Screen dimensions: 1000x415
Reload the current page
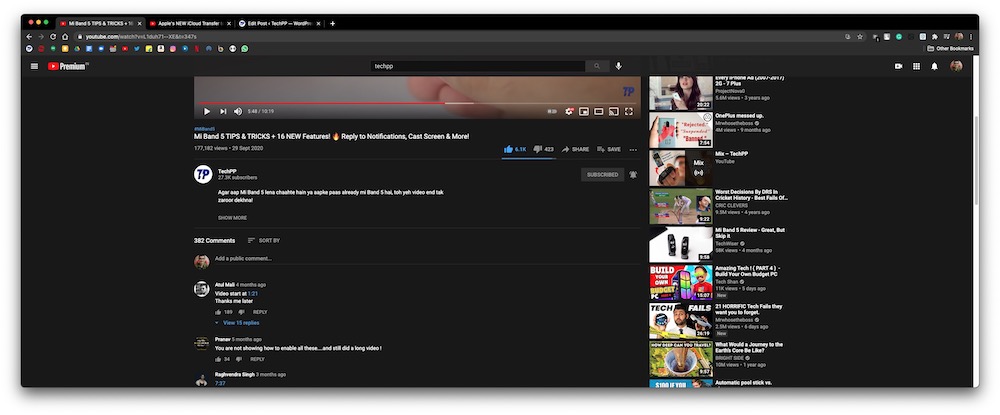coord(53,37)
